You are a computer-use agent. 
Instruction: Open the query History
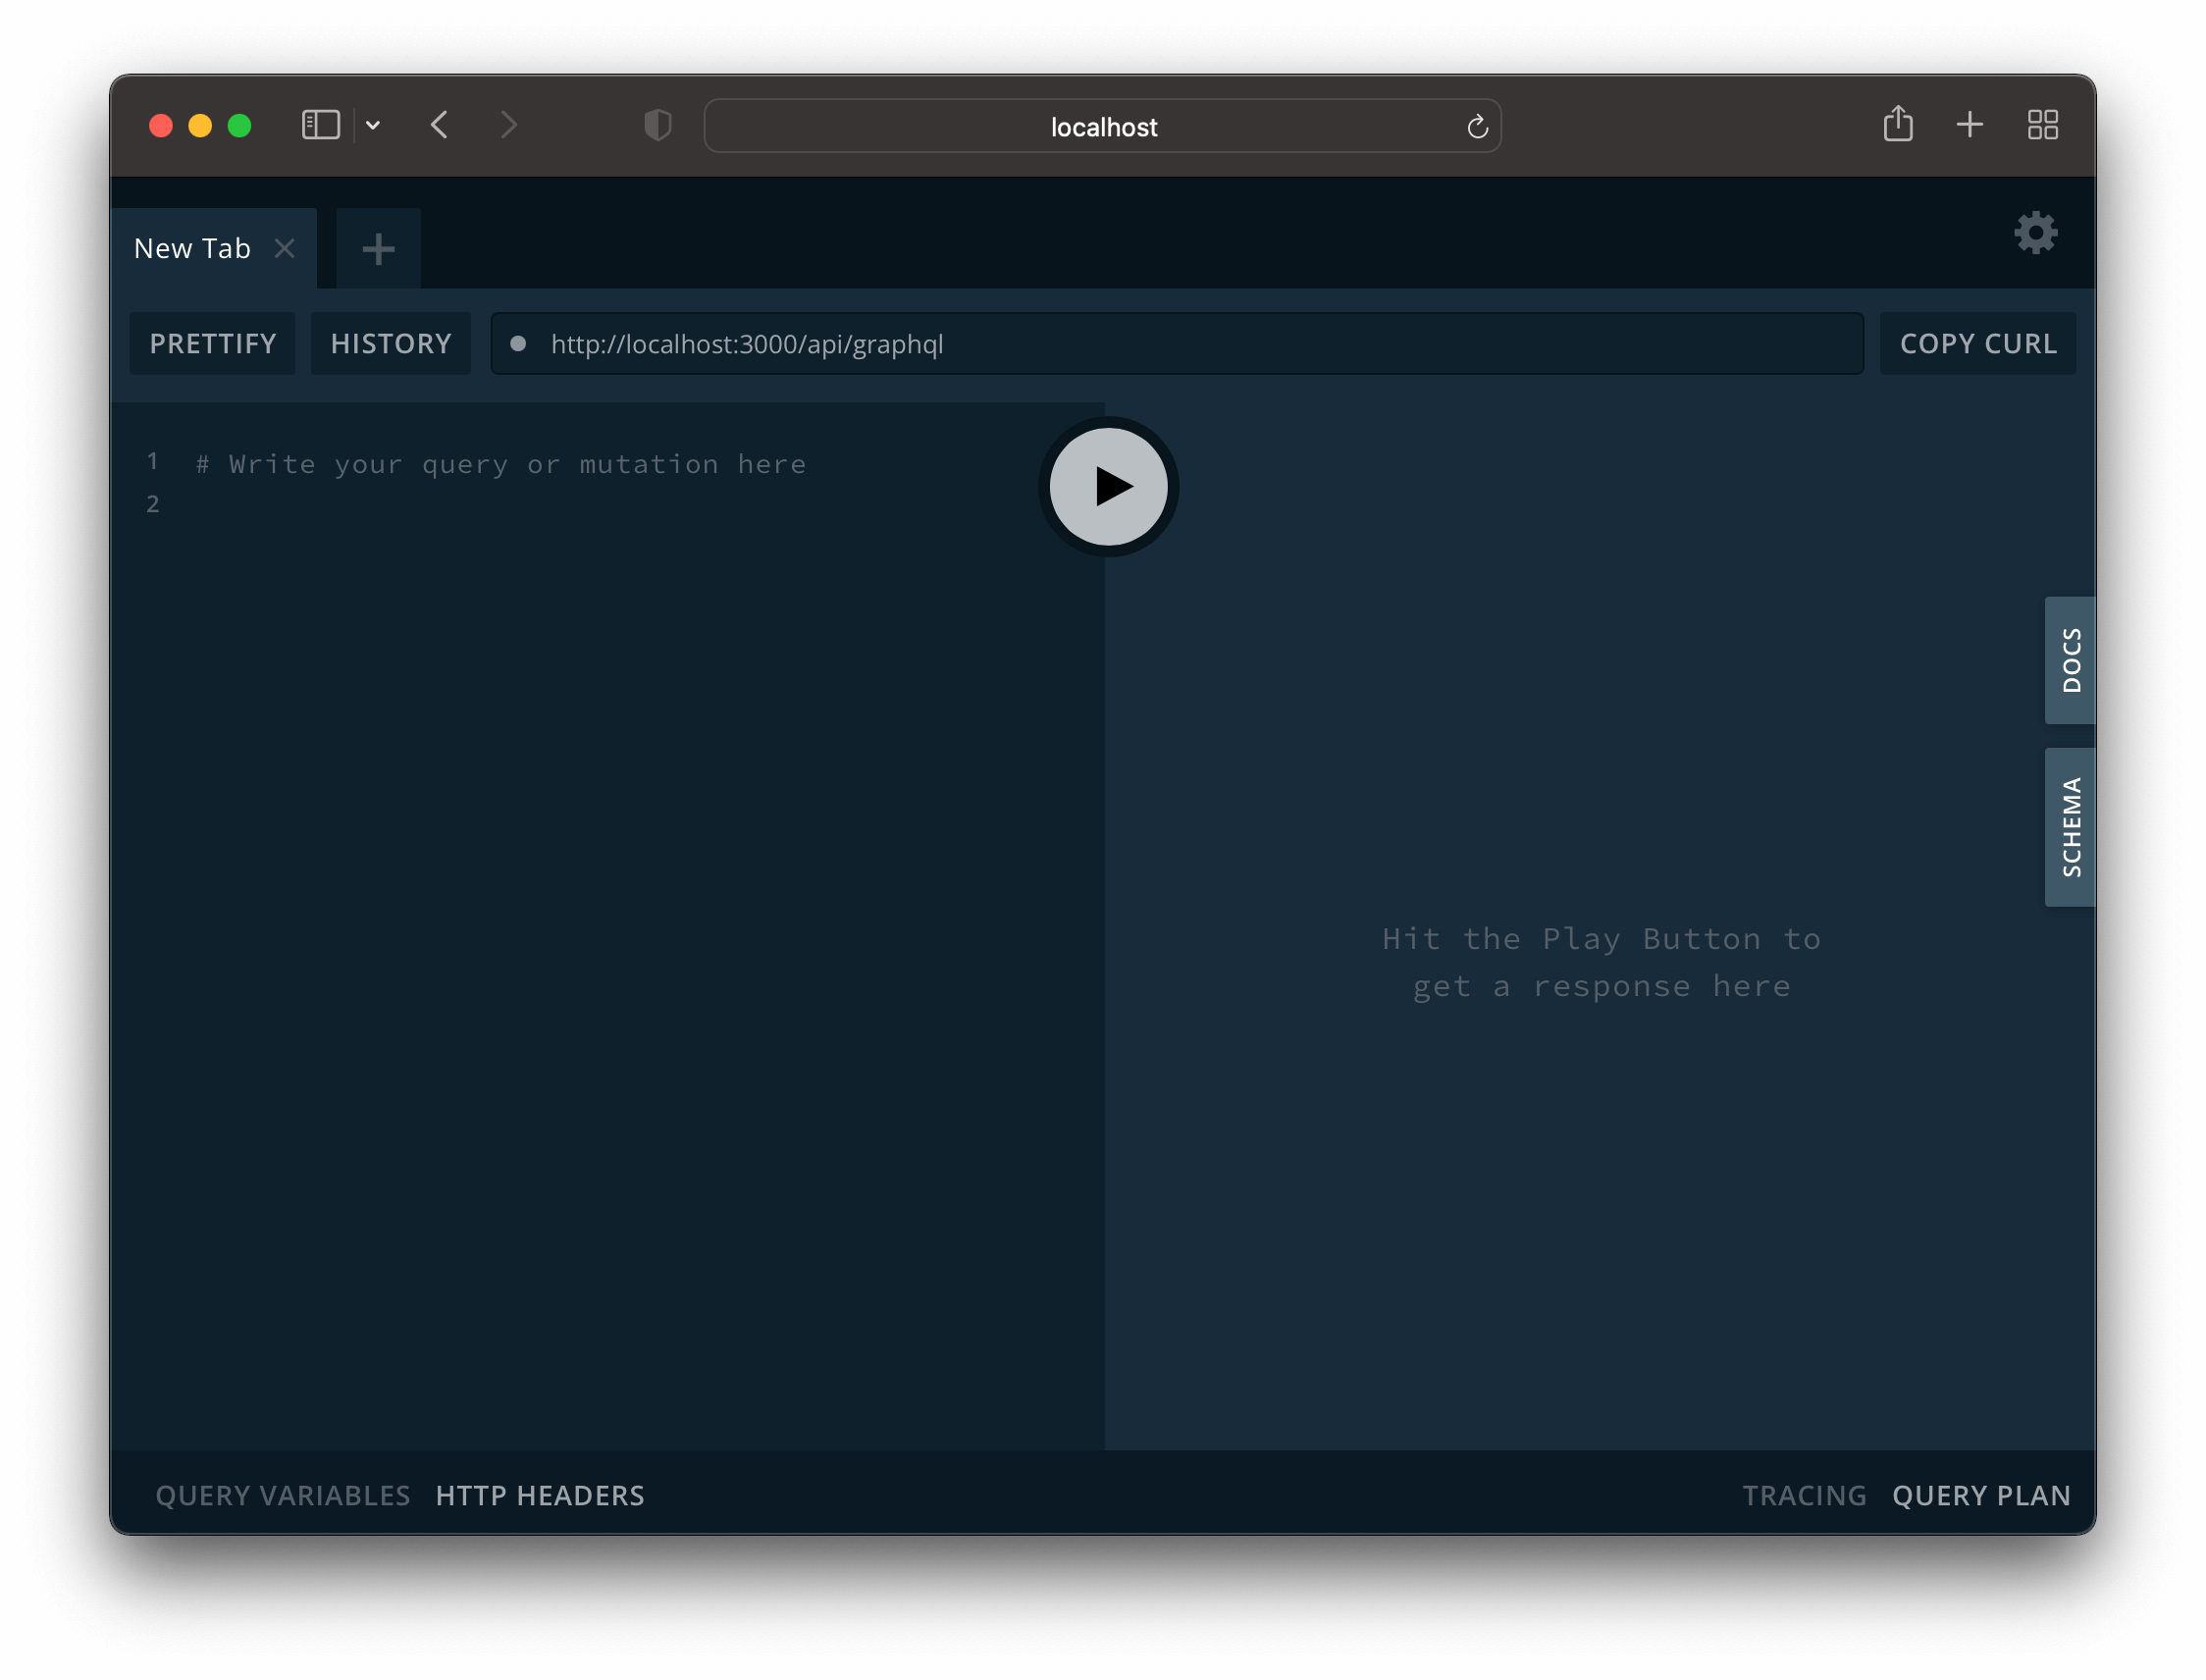coord(391,344)
